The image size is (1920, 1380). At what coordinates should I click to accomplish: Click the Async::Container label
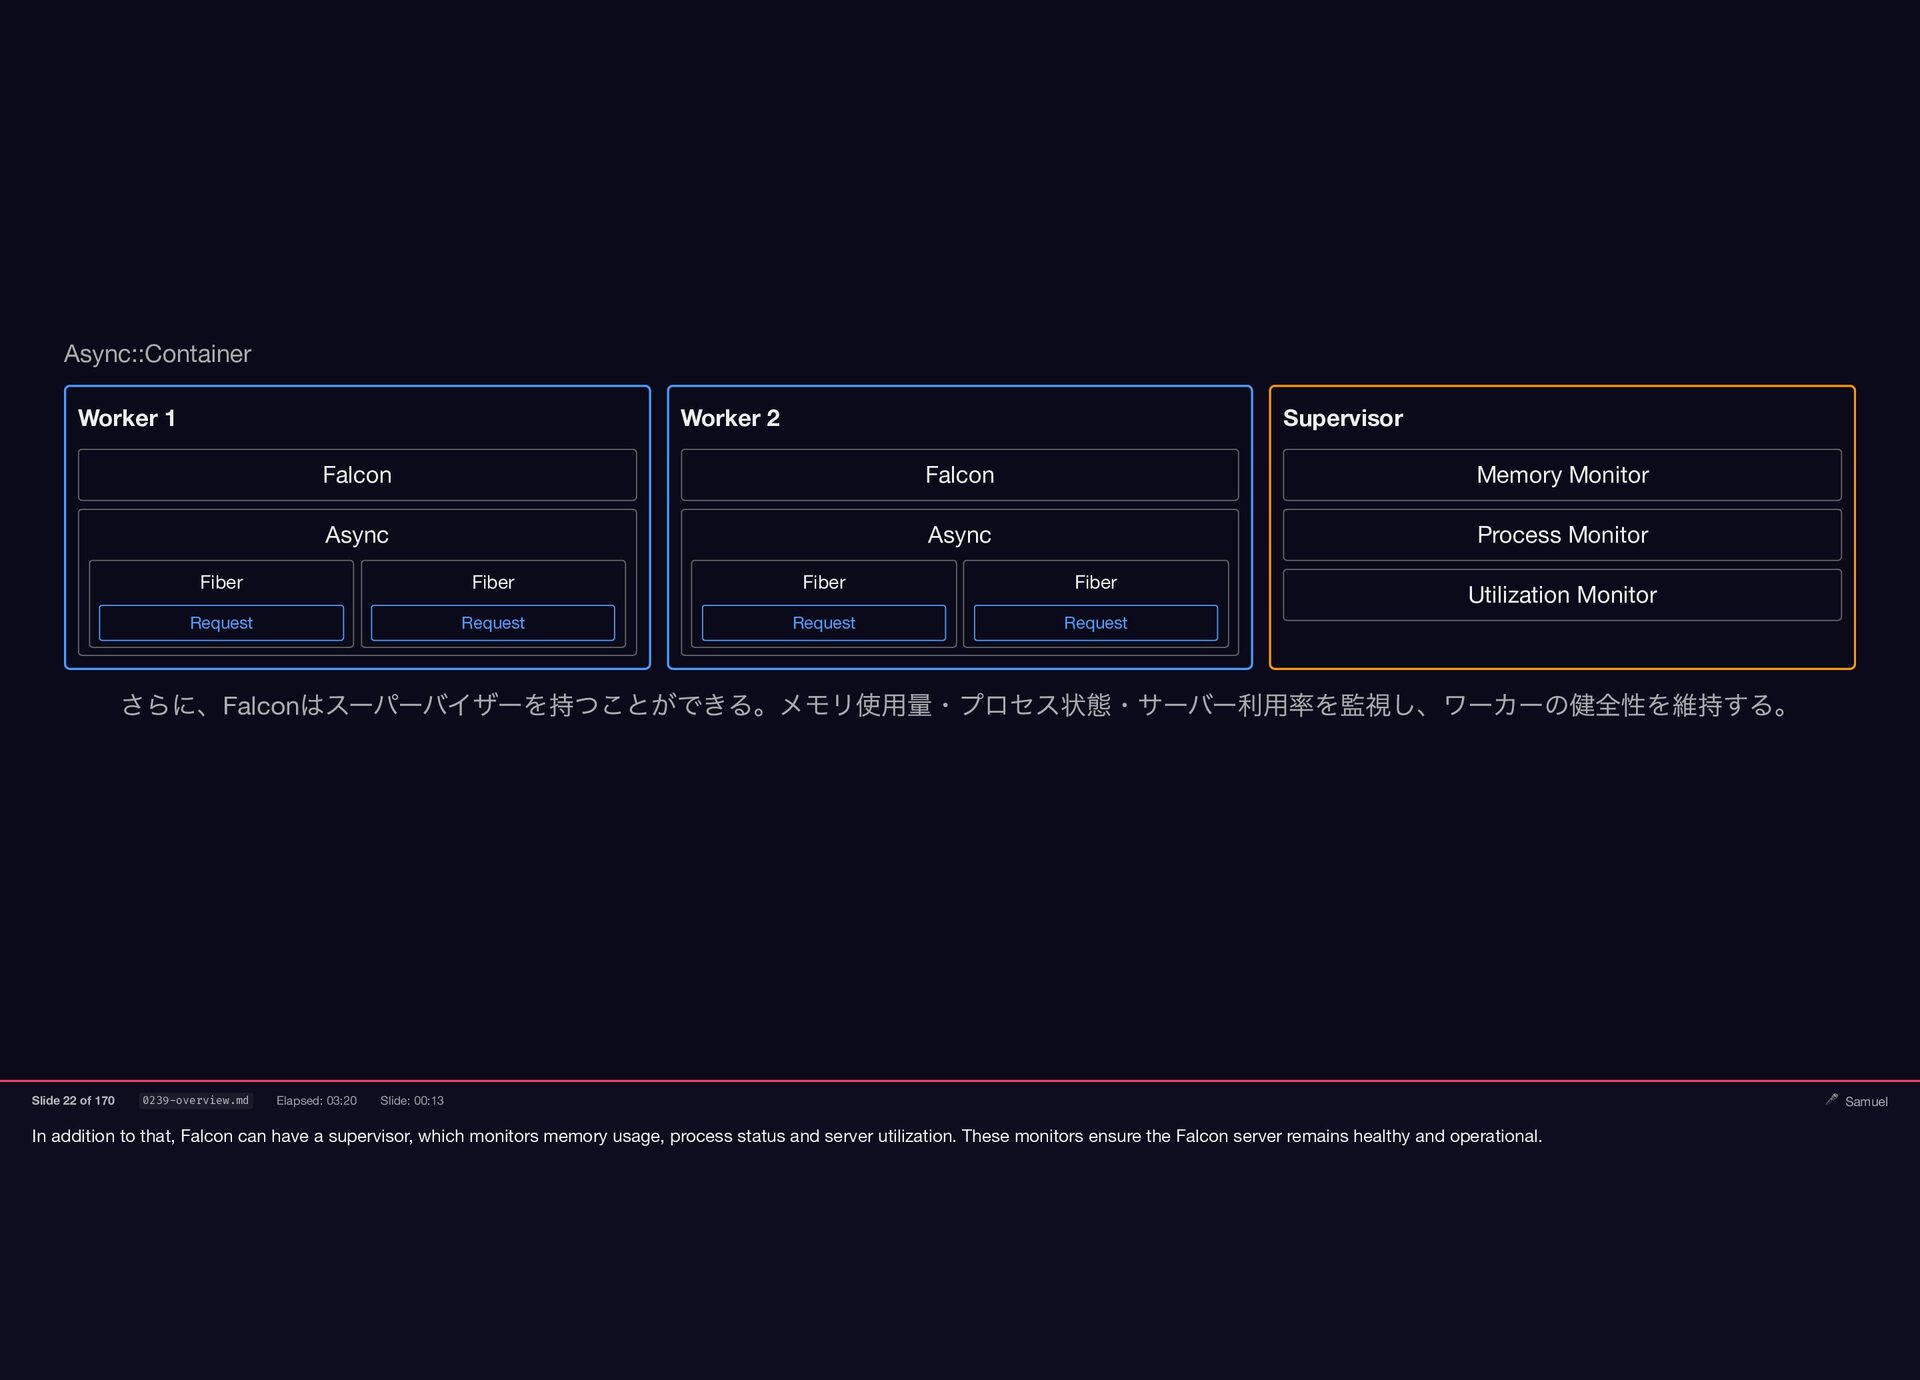[157, 354]
